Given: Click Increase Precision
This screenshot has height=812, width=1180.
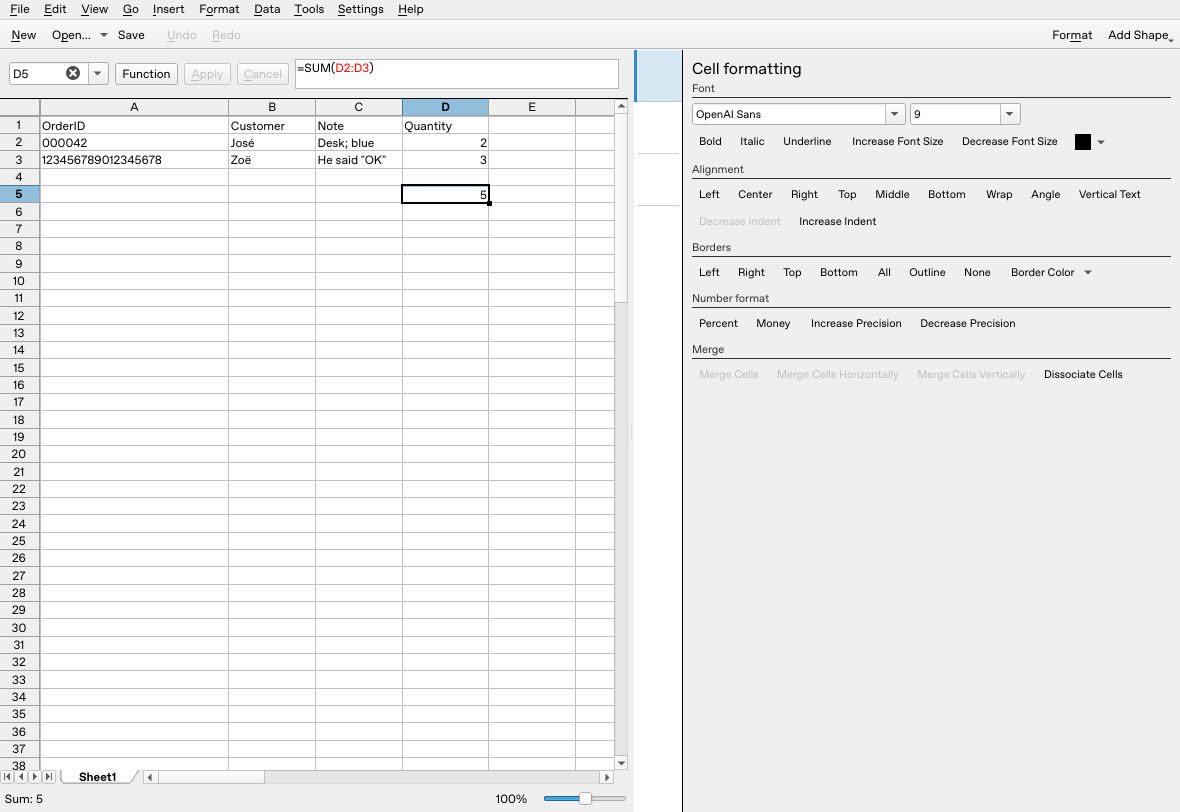Looking at the screenshot, I should [856, 324].
